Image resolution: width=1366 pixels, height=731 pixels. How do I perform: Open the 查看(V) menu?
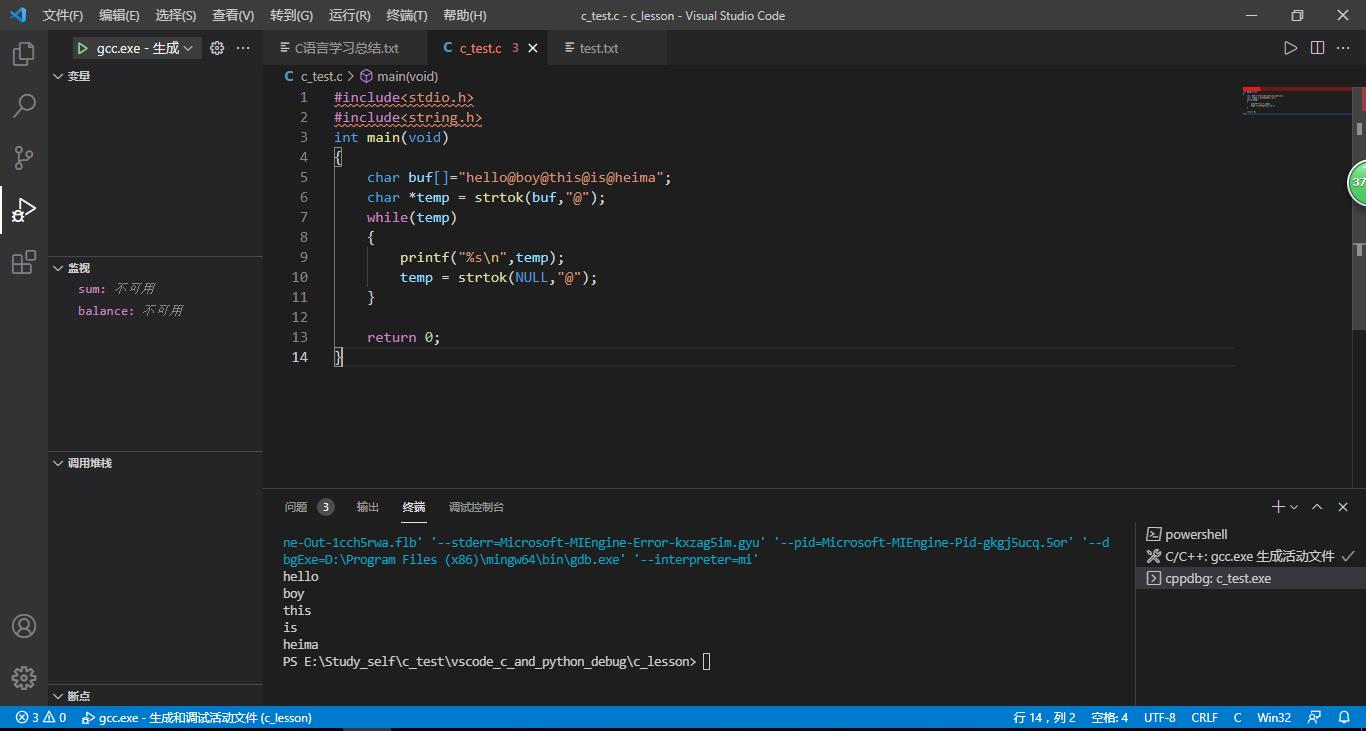(x=233, y=15)
